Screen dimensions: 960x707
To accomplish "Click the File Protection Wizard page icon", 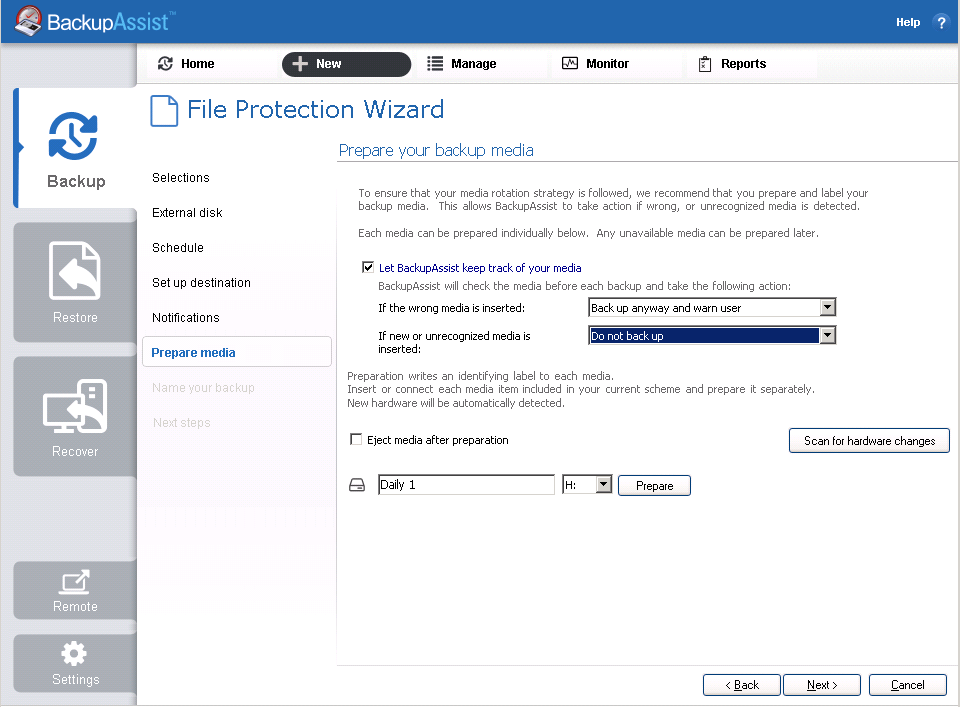I will point(164,111).
